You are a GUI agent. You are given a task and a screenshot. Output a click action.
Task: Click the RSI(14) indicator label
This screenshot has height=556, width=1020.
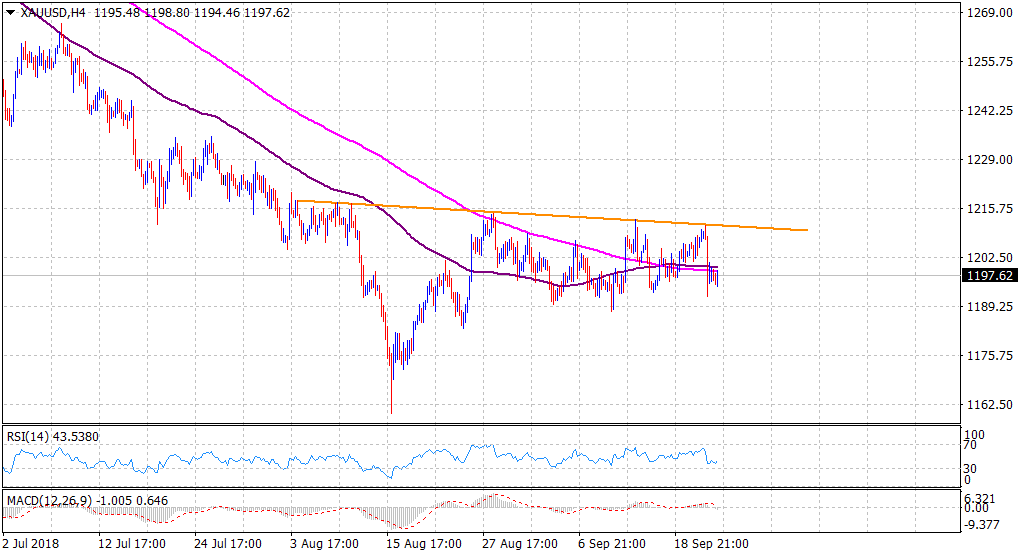[x=40, y=436]
